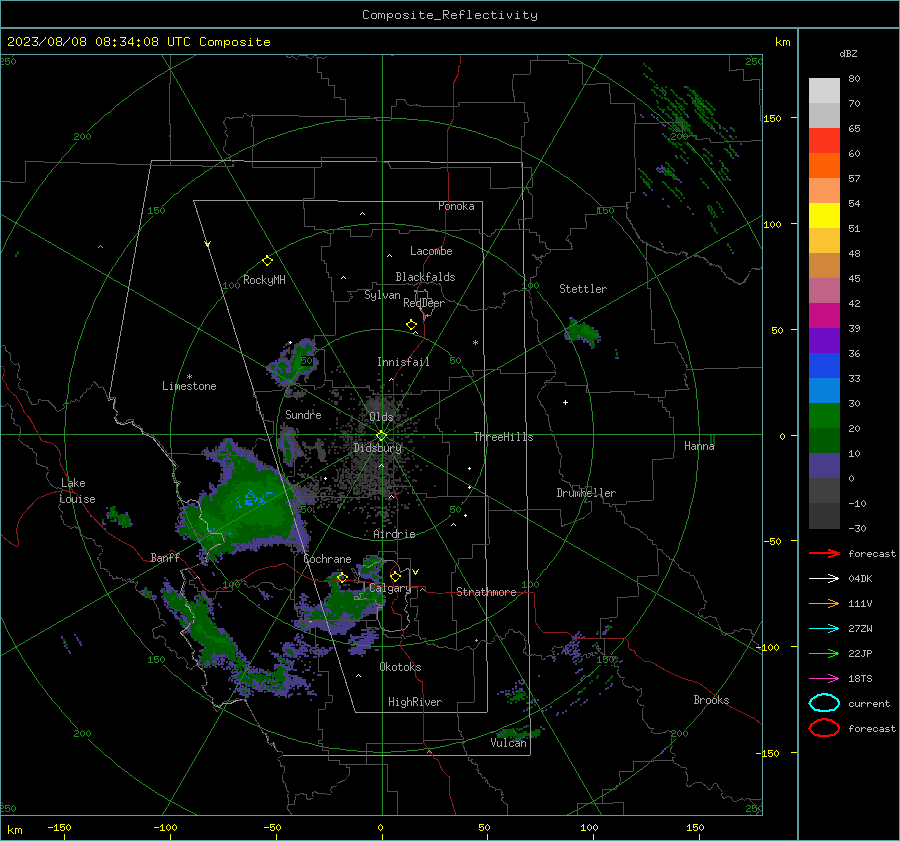The image size is (900, 841).
Task: Select the slate purple 10 dBZ swatch
Action: pyautogui.click(x=824, y=465)
